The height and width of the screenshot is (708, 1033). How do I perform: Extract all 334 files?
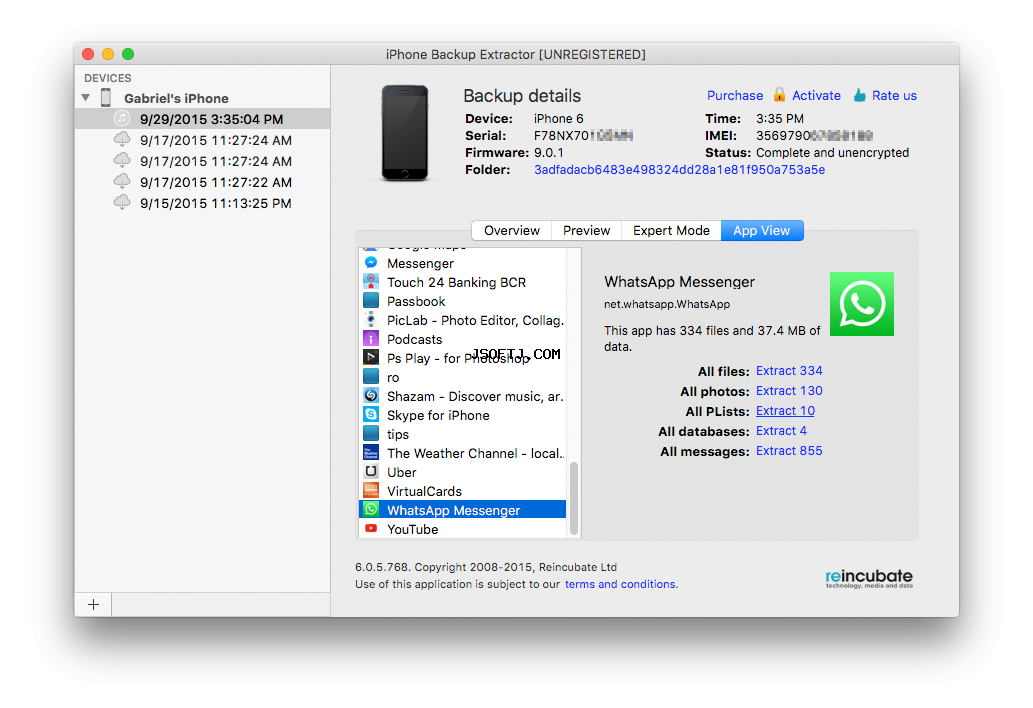point(789,371)
